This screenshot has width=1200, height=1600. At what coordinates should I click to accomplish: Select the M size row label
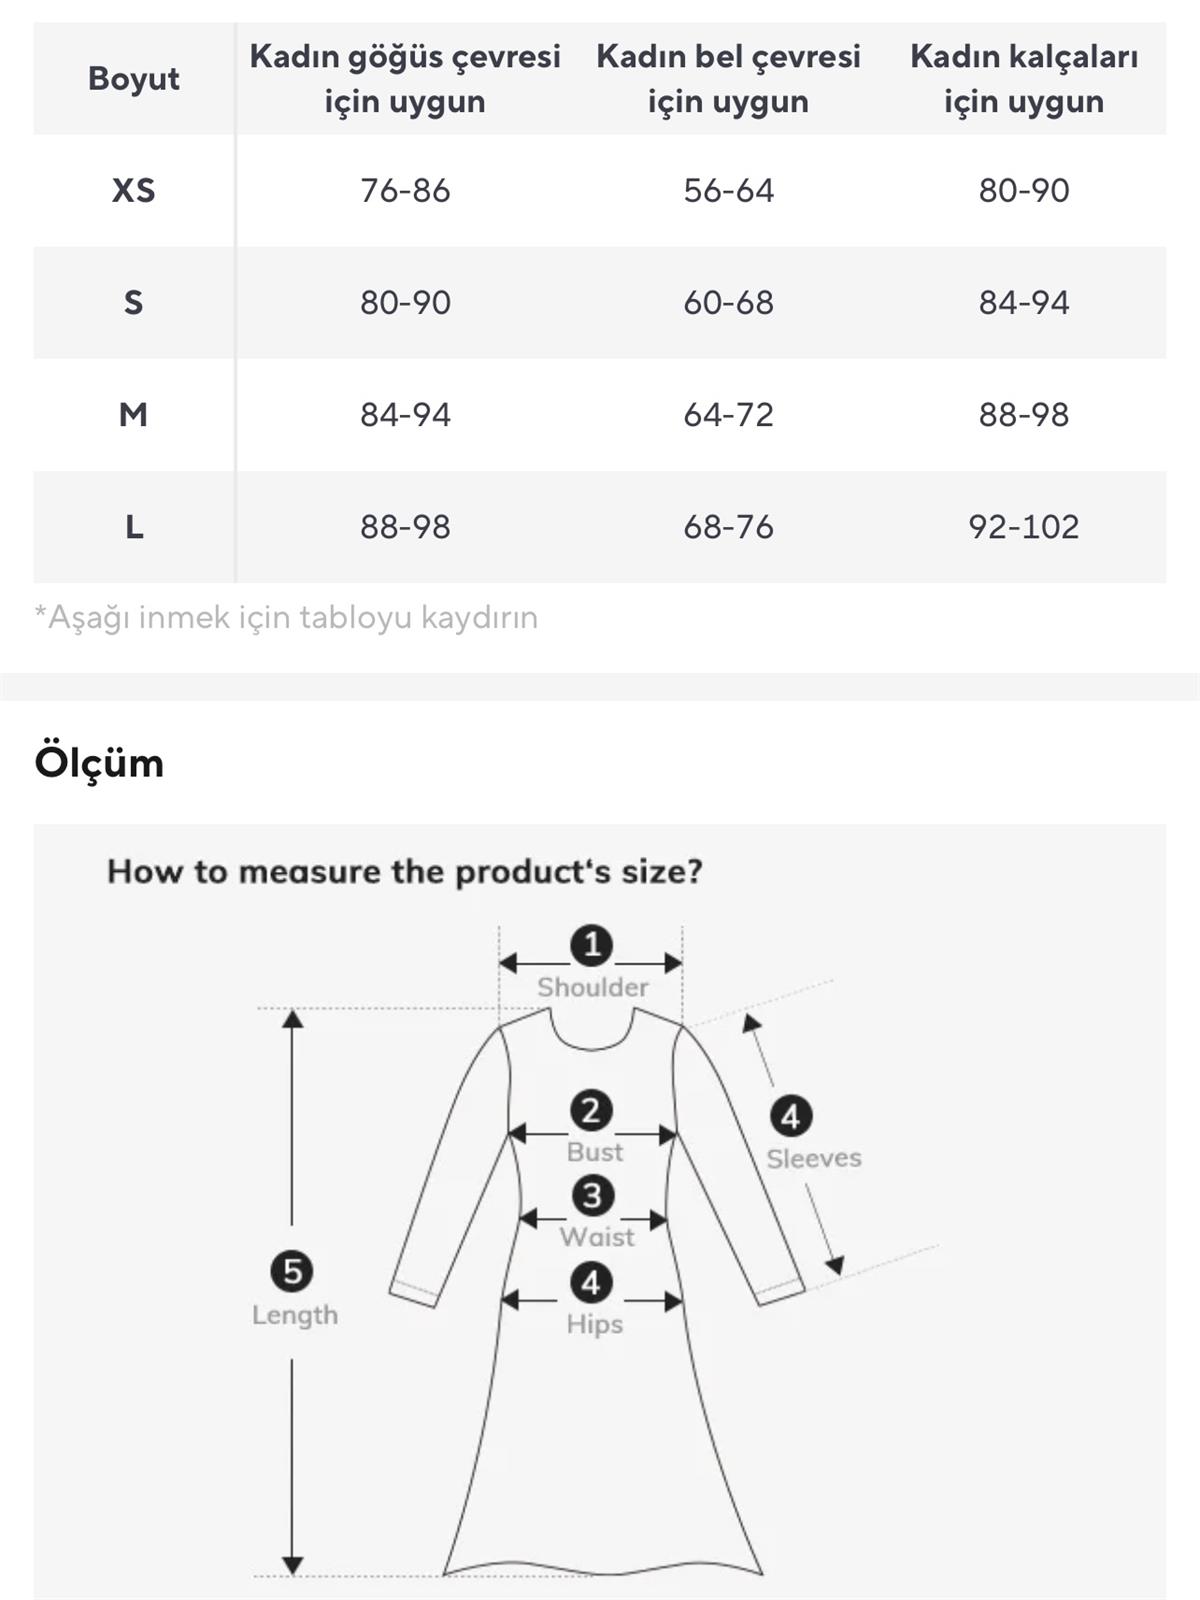(133, 414)
